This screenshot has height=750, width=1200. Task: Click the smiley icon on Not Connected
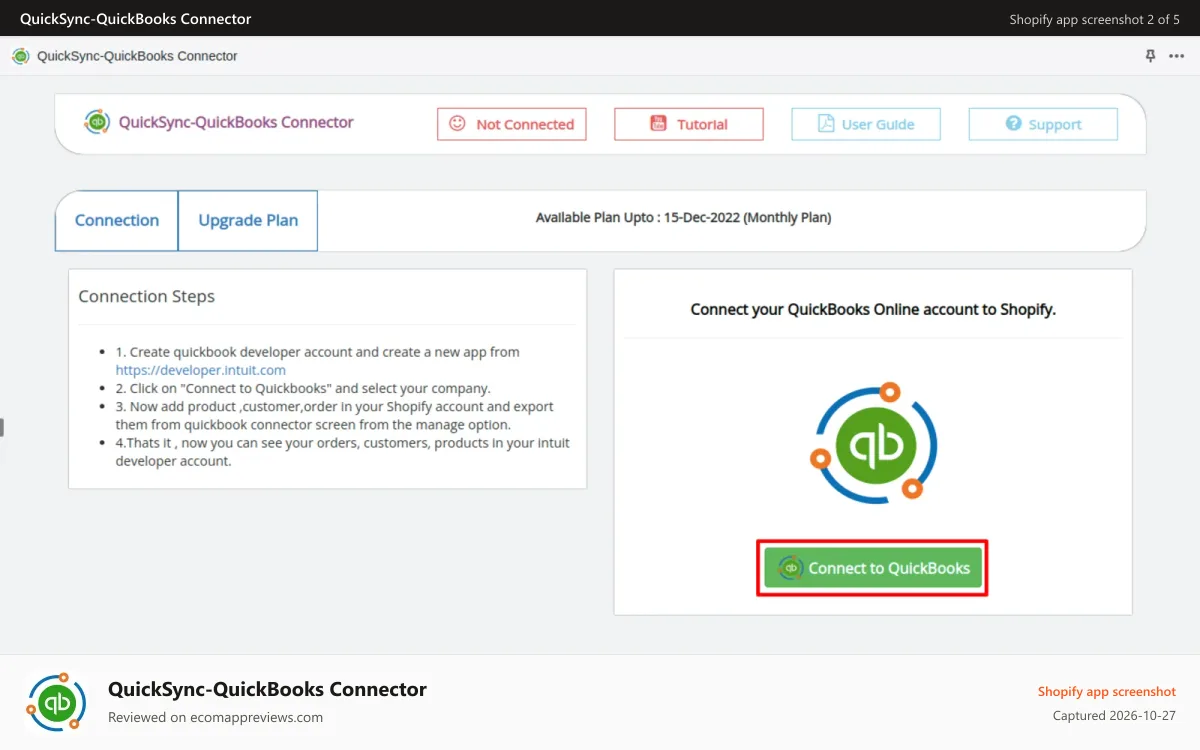pyautogui.click(x=458, y=123)
